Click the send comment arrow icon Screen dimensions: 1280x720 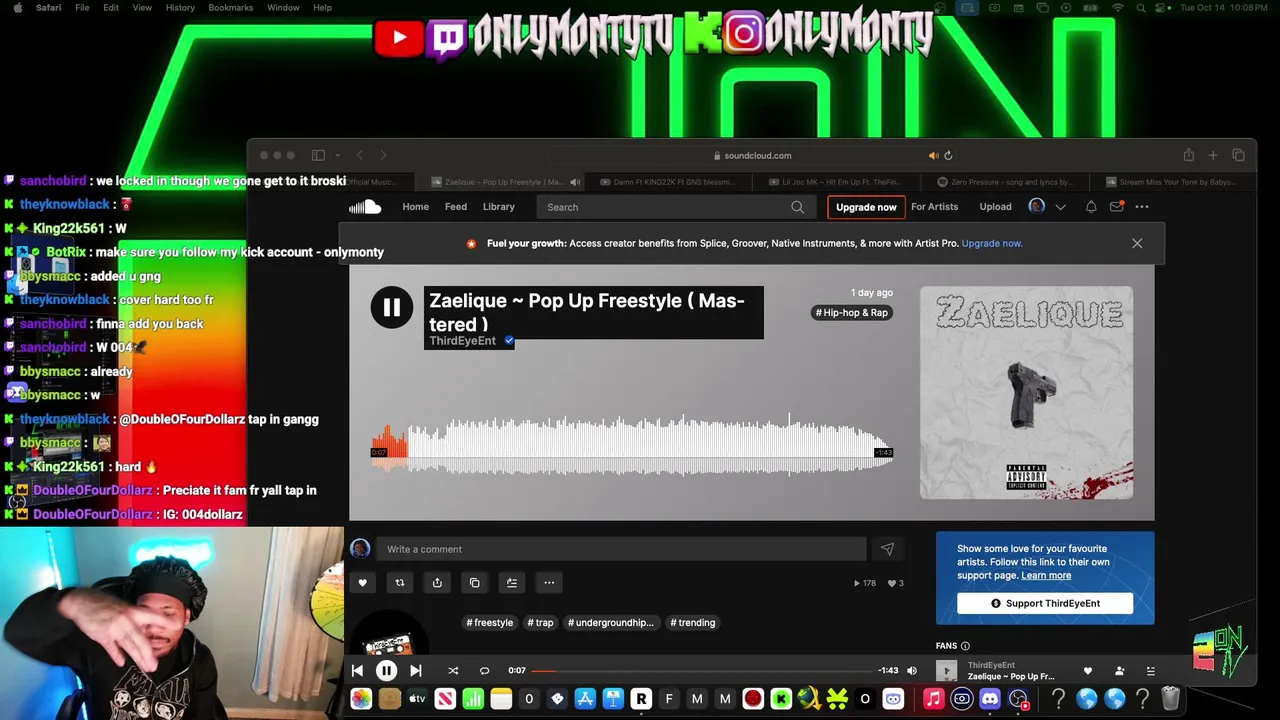tap(887, 549)
